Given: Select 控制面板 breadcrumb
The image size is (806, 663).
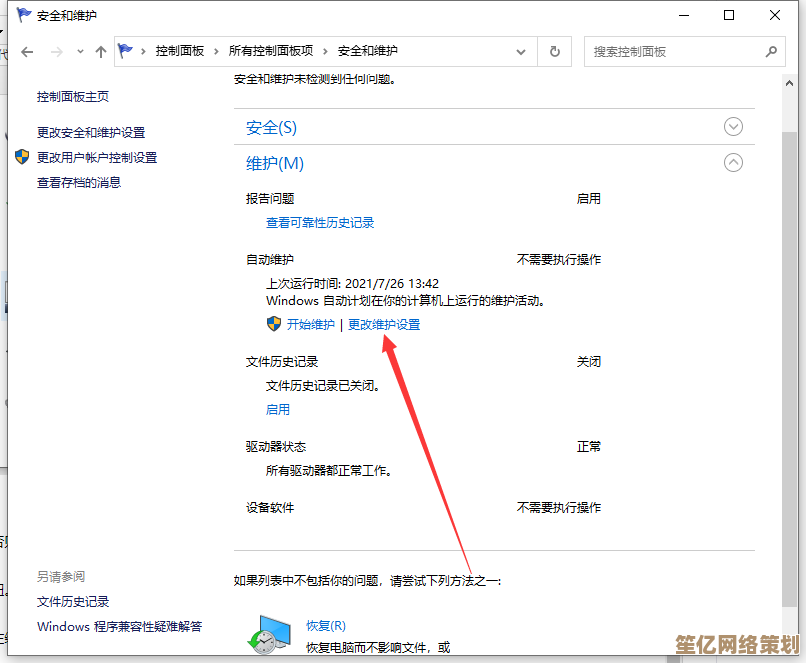Looking at the screenshot, I should (x=180, y=51).
